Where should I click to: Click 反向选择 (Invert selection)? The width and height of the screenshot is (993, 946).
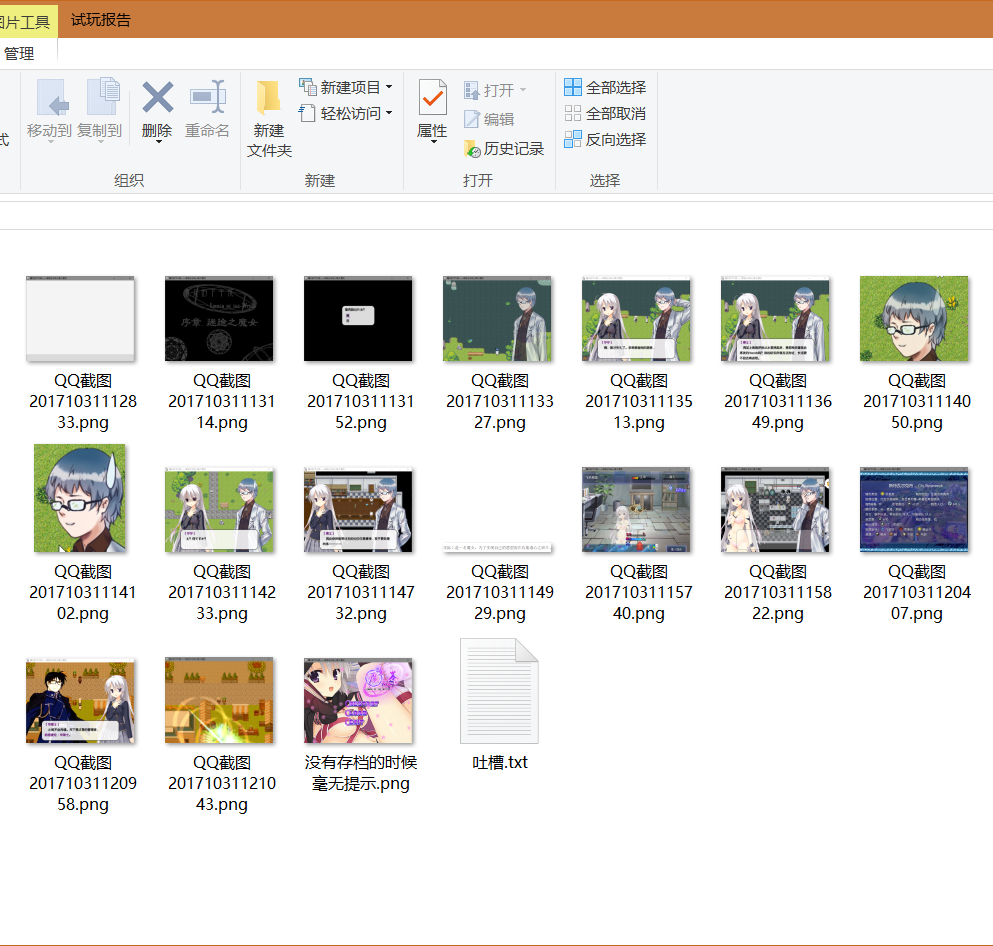(x=605, y=139)
